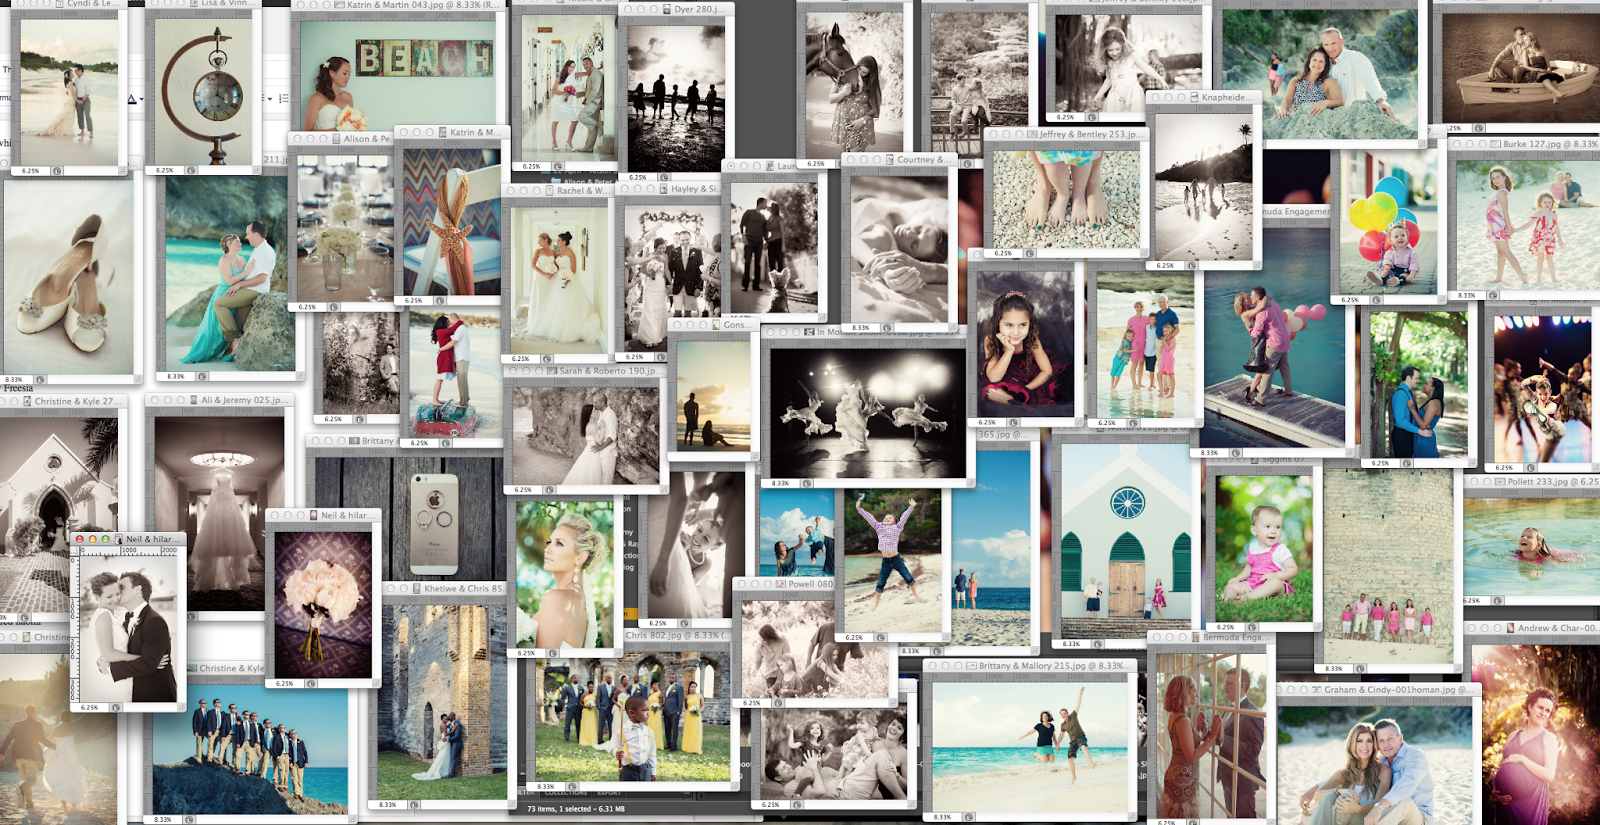Screen dimensions: 1600x825
Task: Click the document icon beside Brittany & Mallory 215 title
Action: coord(972,665)
